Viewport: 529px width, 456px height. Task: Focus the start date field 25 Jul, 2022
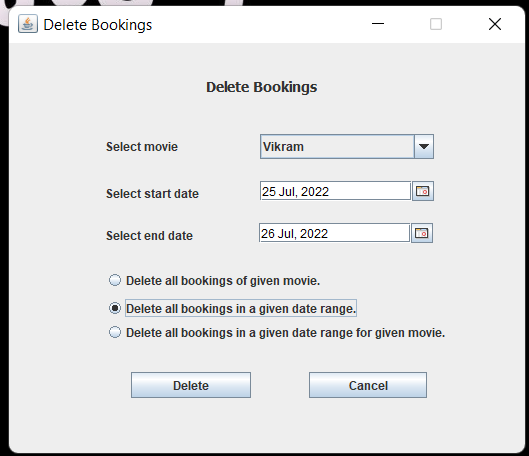click(335, 191)
